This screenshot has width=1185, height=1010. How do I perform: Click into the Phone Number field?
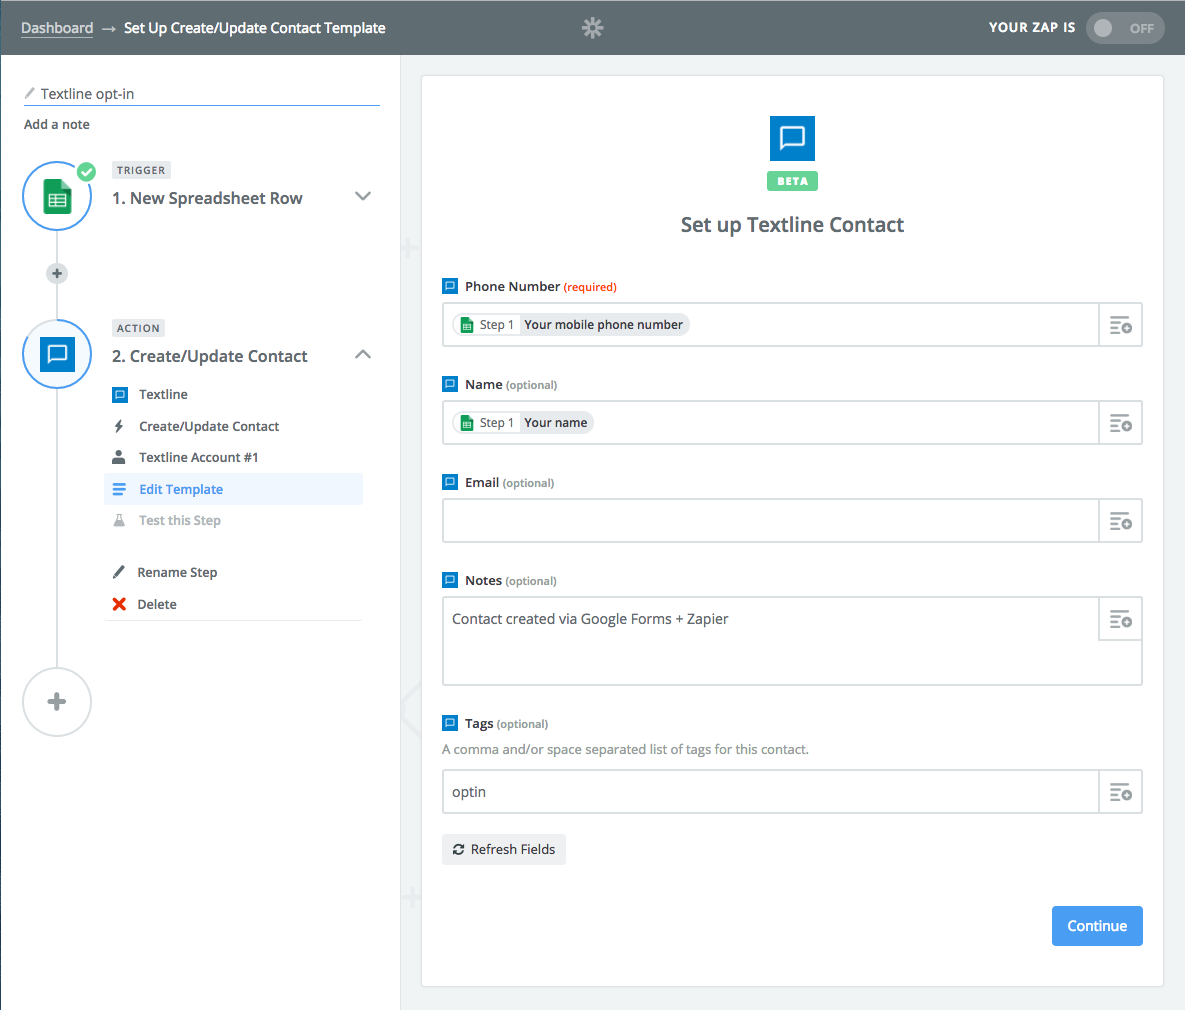coord(771,324)
